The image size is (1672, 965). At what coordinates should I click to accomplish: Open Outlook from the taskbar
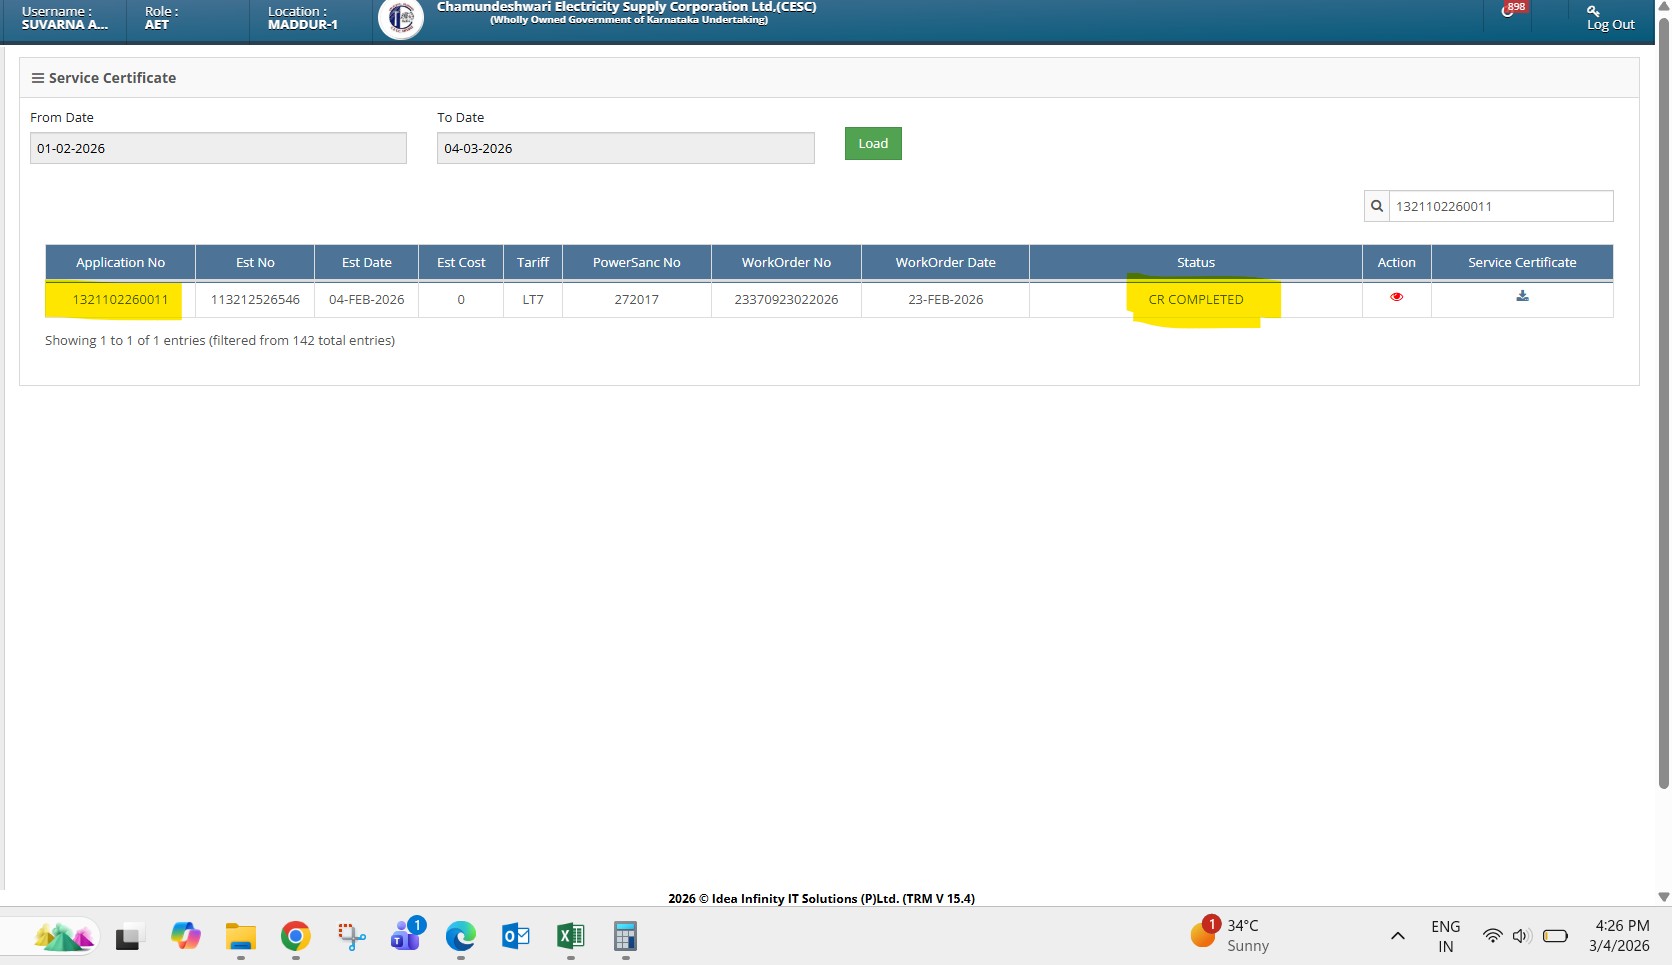(515, 936)
